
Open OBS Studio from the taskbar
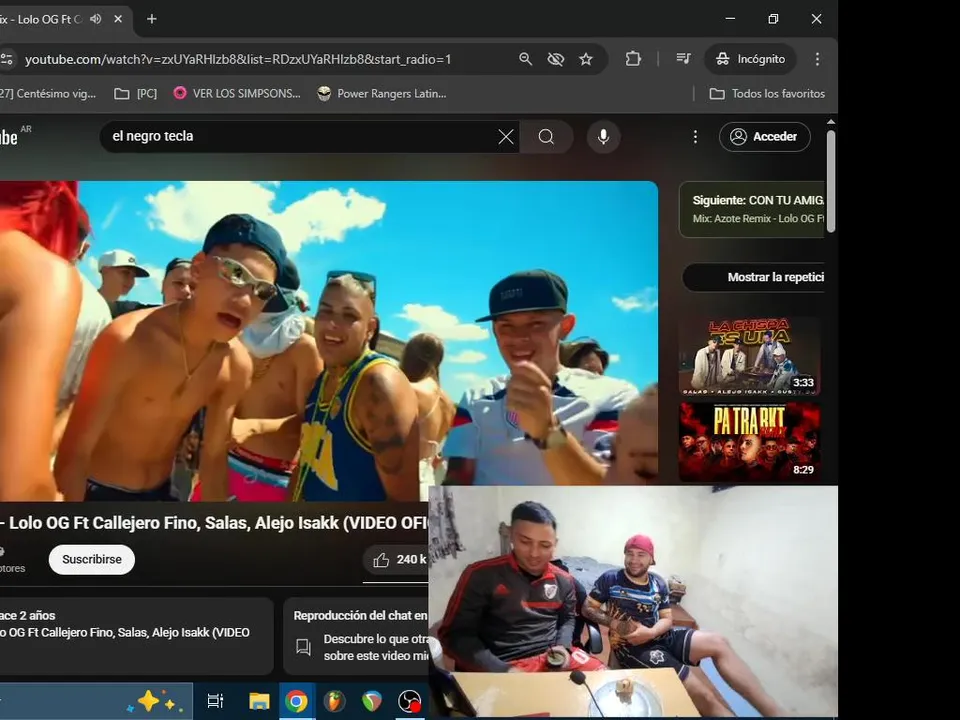point(409,701)
